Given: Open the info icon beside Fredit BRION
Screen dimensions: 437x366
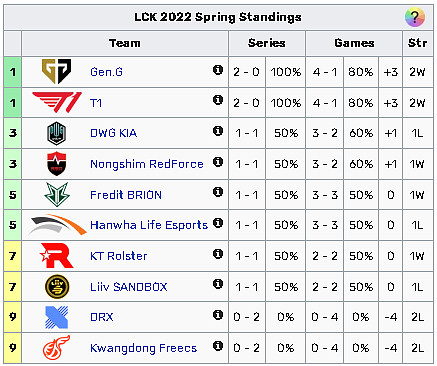Looking at the screenshot, I should (218, 192).
